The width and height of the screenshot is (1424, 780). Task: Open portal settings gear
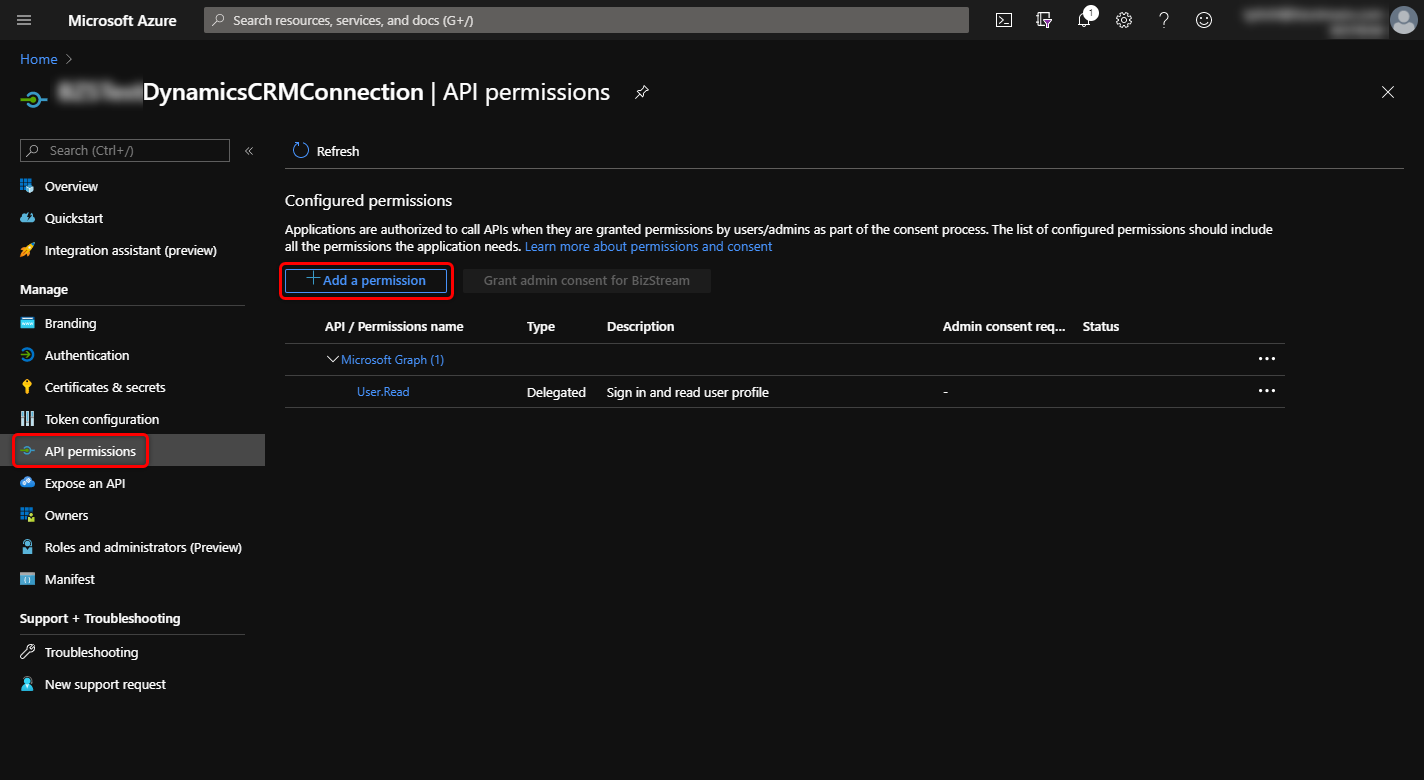1124,20
